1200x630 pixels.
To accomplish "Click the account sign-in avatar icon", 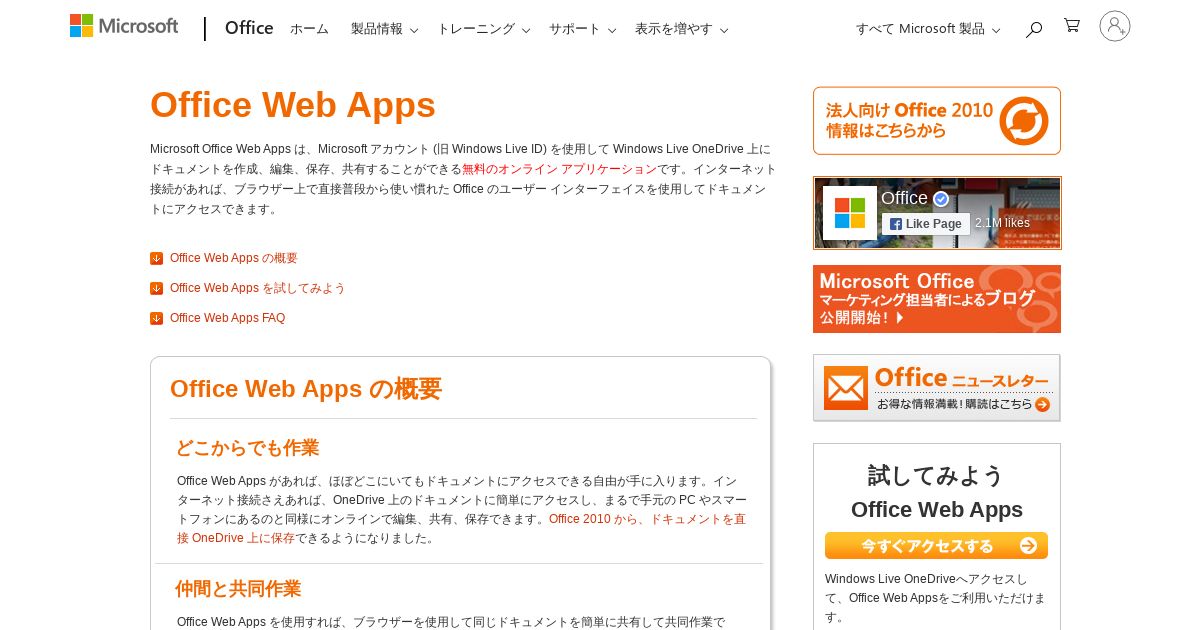I will (x=1115, y=26).
